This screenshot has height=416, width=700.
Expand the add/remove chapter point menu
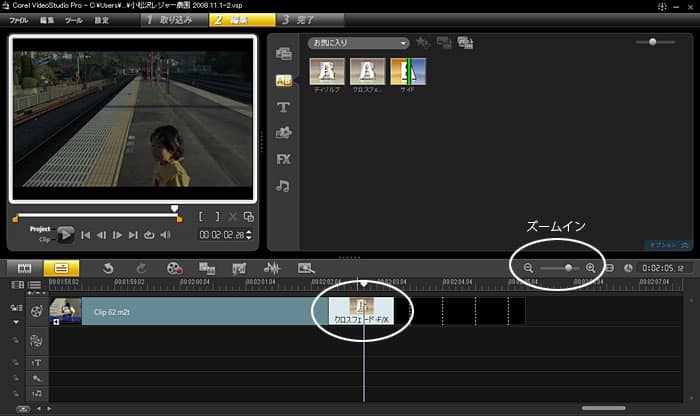click(37, 293)
